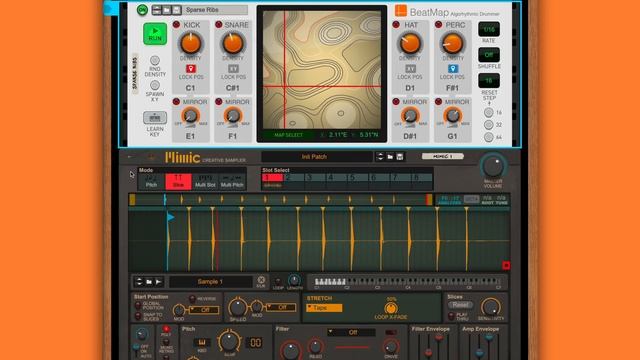640x360 pixels.
Task: Click the Init Patch name display in Mimic
Action: point(317,157)
